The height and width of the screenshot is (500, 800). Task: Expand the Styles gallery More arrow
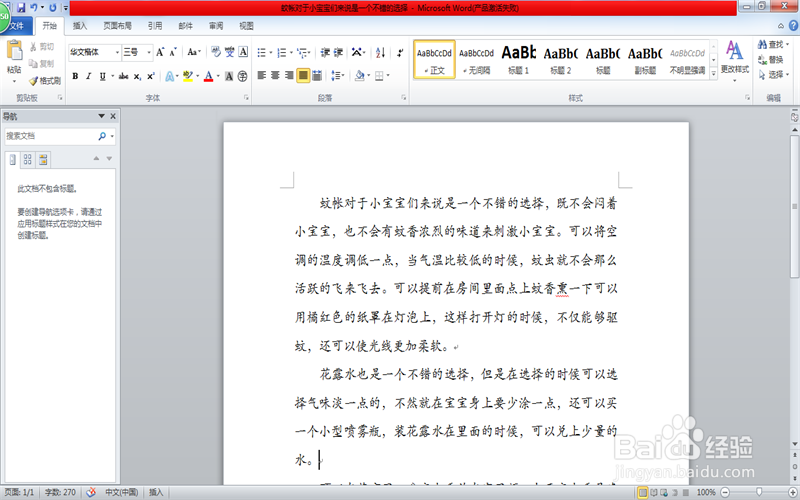pos(714,73)
